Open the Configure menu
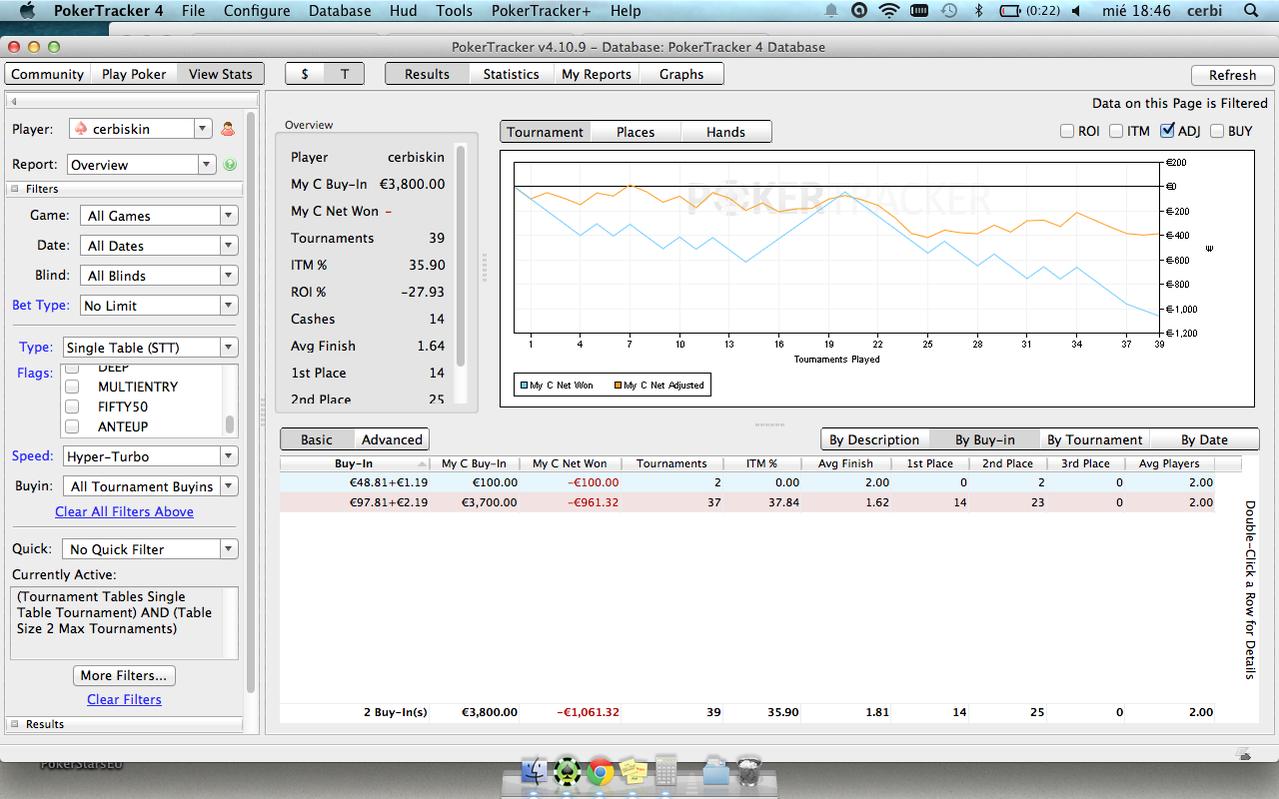This screenshot has width=1279, height=799. 257,11
